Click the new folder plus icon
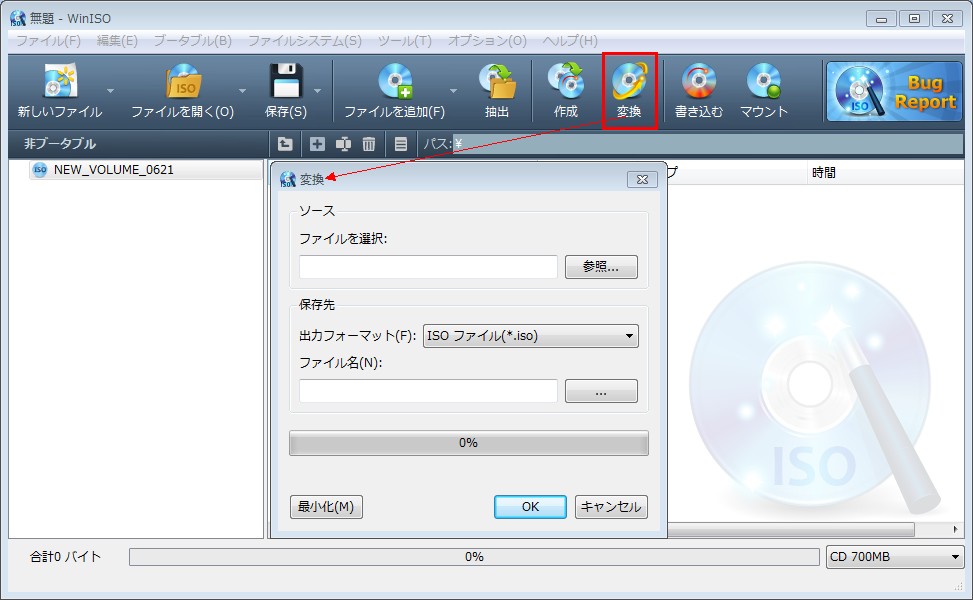This screenshot has width=973, height=600. tap(315, 144)
